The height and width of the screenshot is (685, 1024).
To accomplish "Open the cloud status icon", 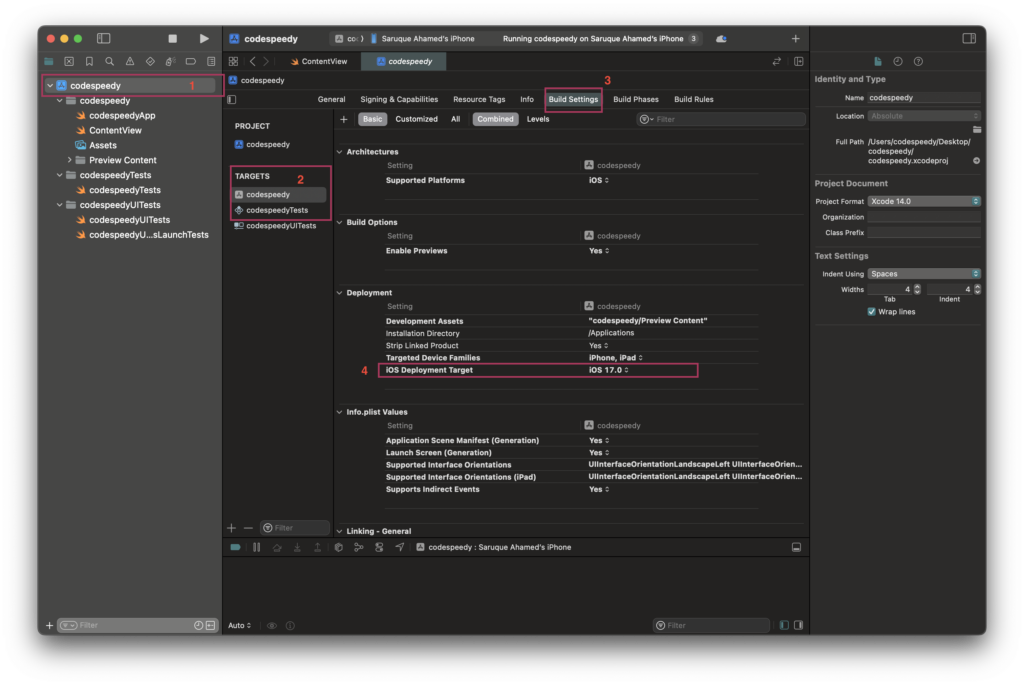I will point(722,39).
